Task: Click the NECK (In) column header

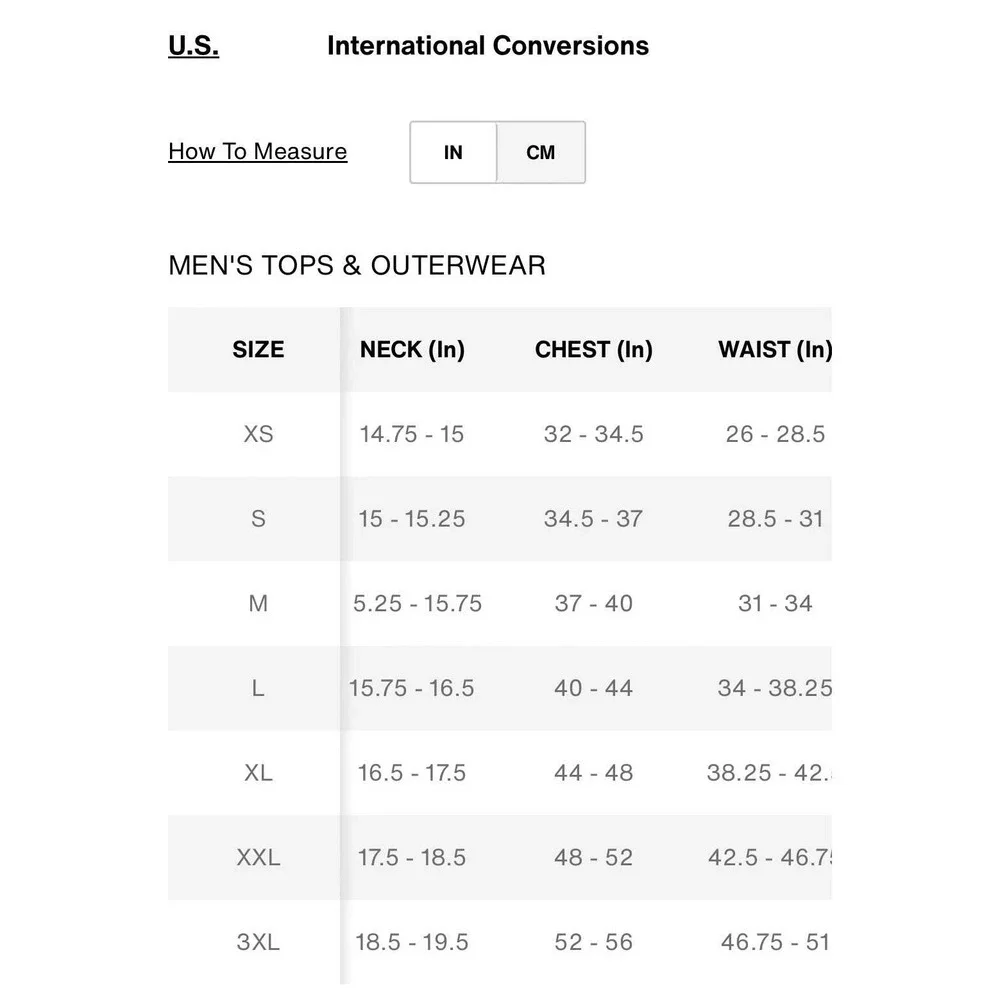Action: point(412,350)
